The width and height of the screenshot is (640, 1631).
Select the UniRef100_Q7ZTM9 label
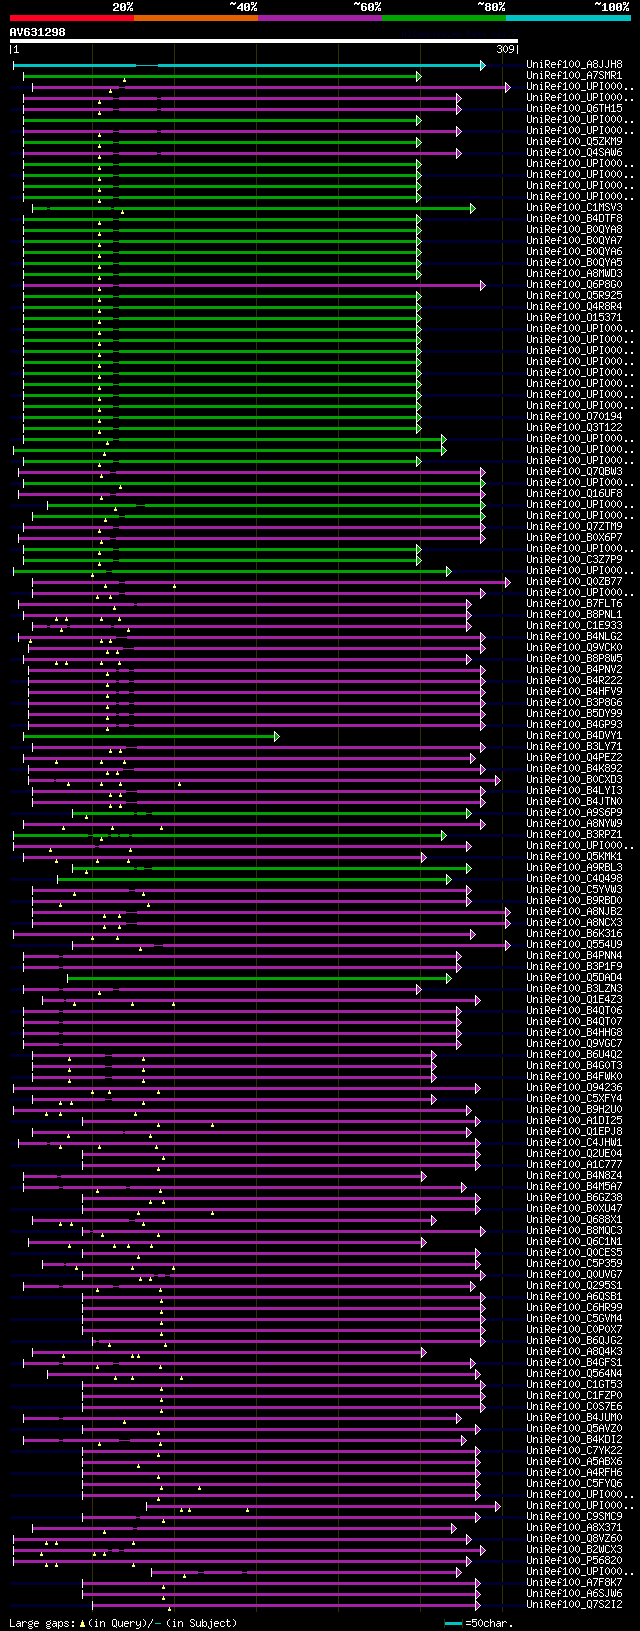pyautogui.click(x=574, y=527)
